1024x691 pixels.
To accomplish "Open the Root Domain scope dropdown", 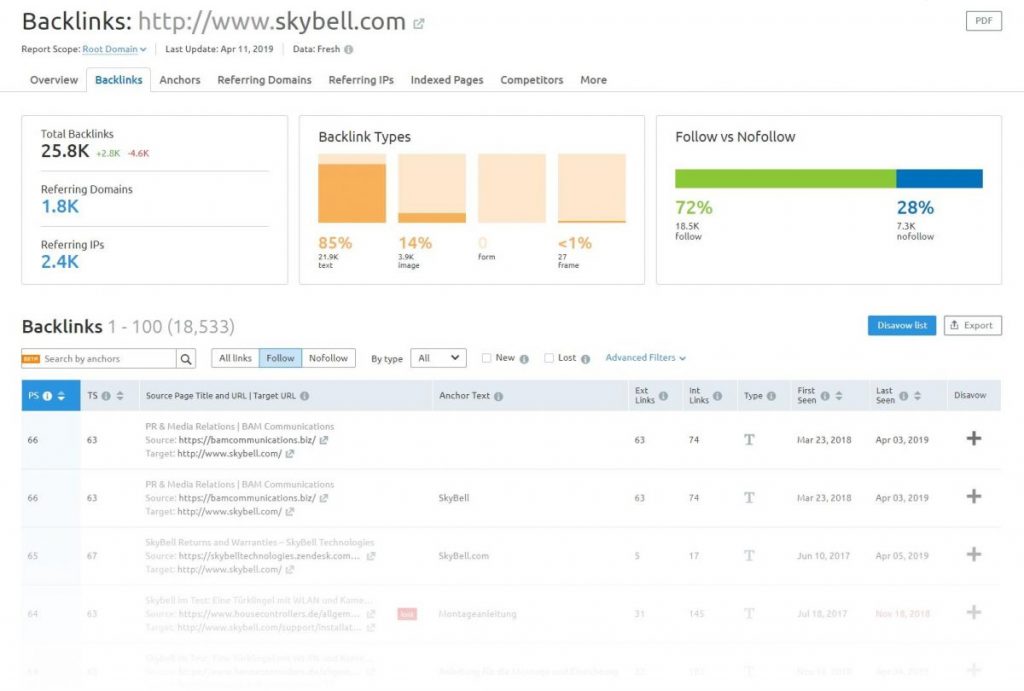I will [x=114, y=49].
